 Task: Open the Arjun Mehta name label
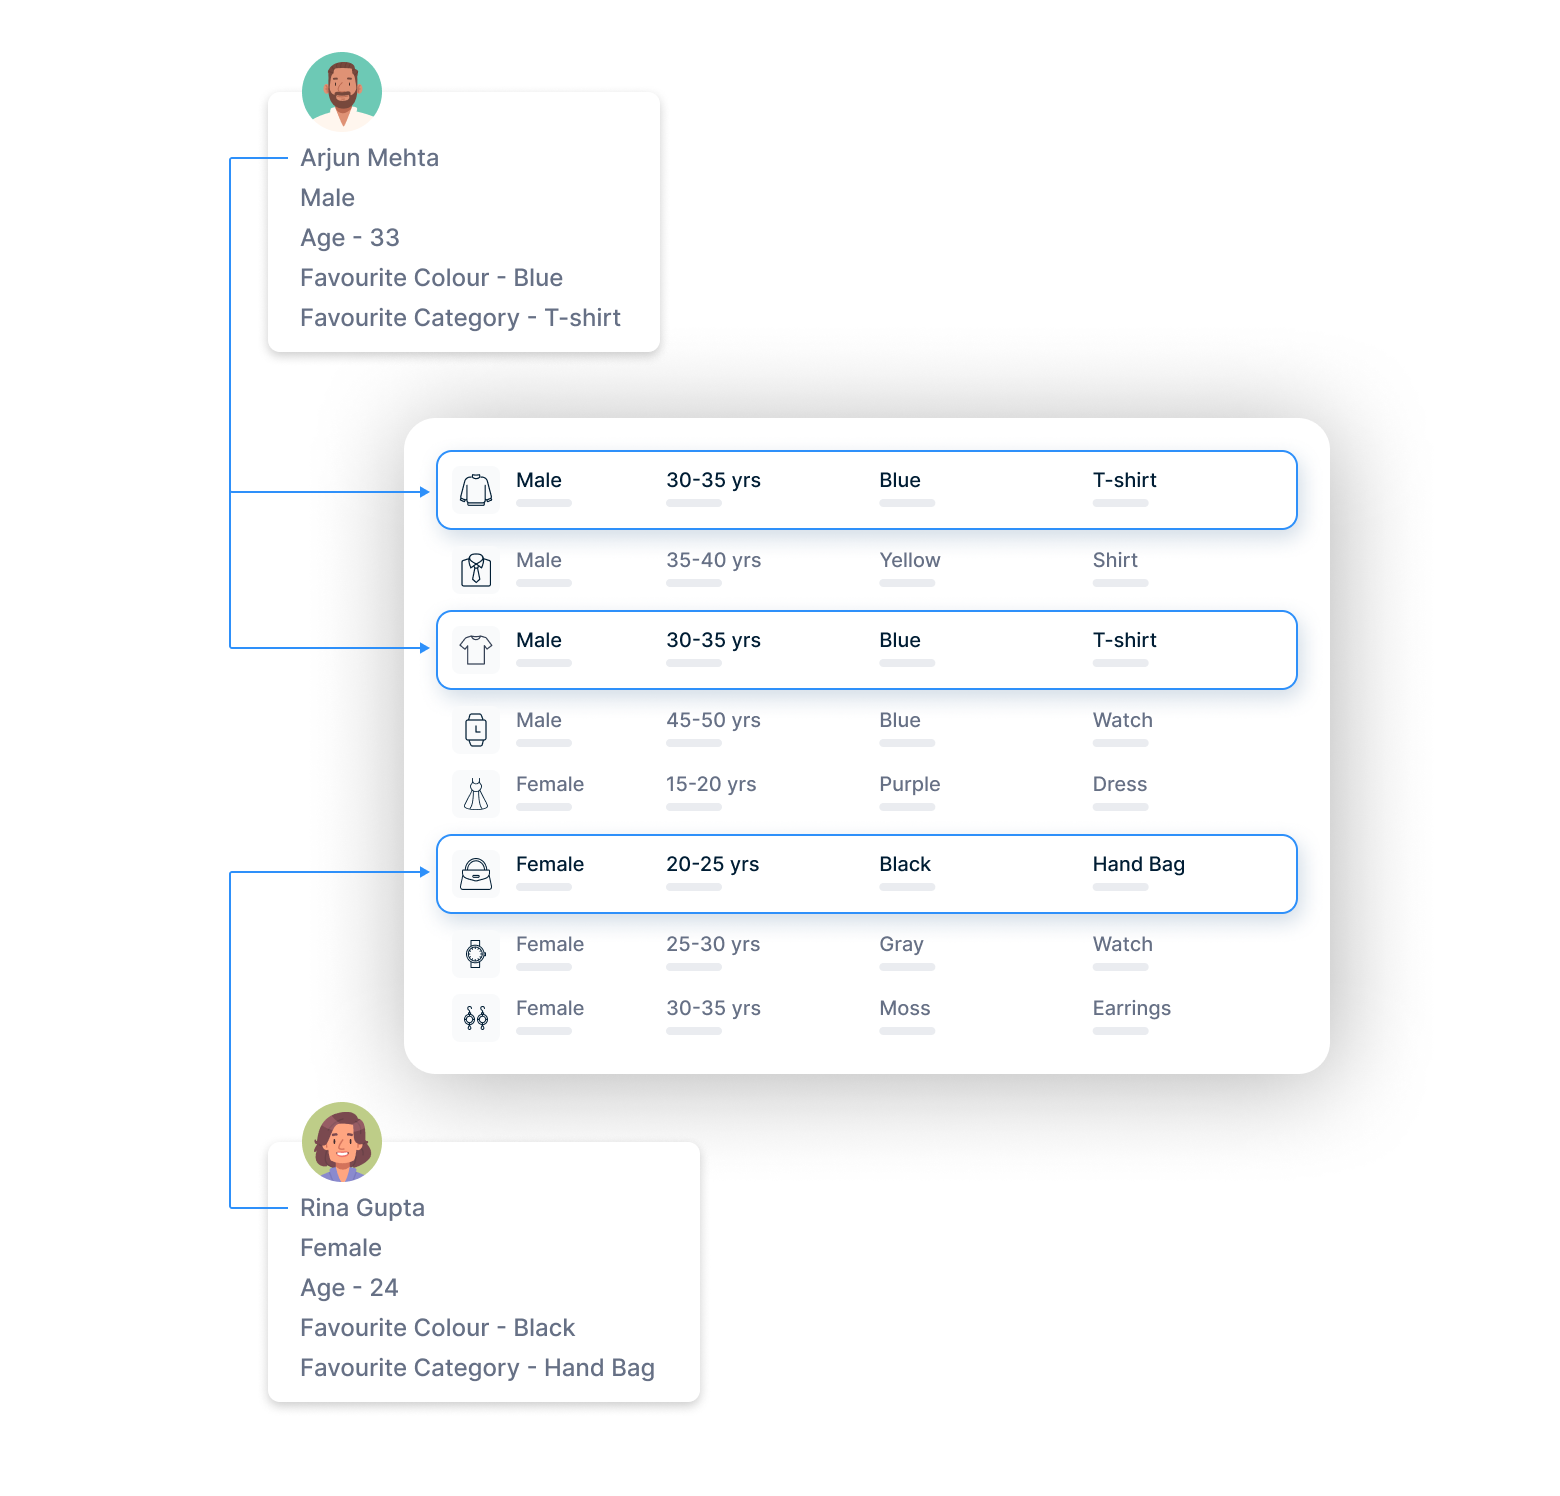click(x=369, y=158)
